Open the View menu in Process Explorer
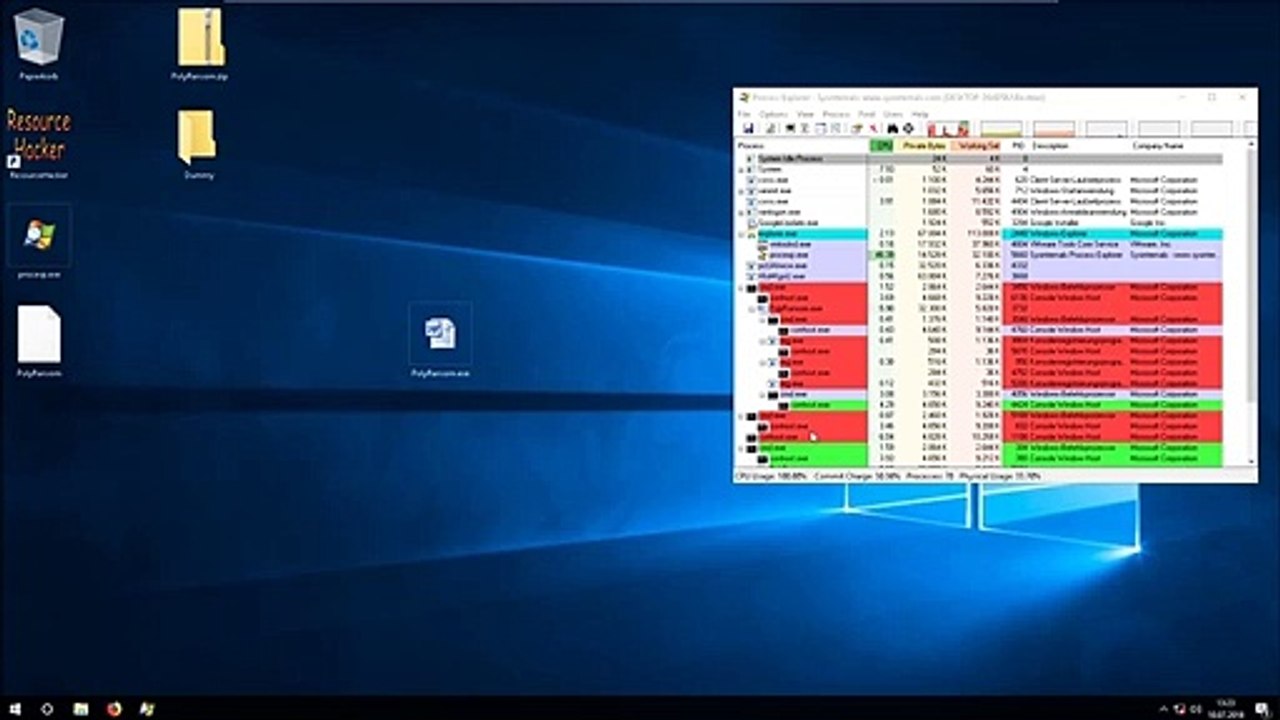The image size is (1280, 720). [x=805, y=115]
